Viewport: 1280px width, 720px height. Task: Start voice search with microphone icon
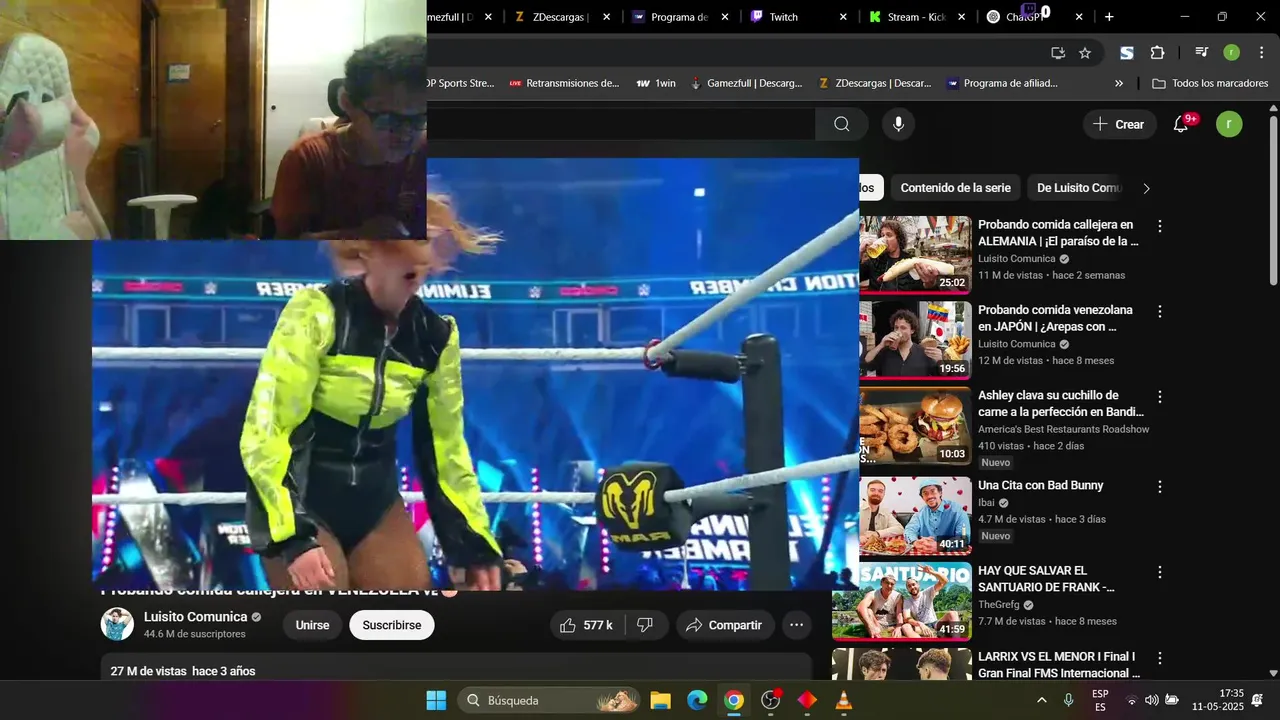click(x=898, y=124)
